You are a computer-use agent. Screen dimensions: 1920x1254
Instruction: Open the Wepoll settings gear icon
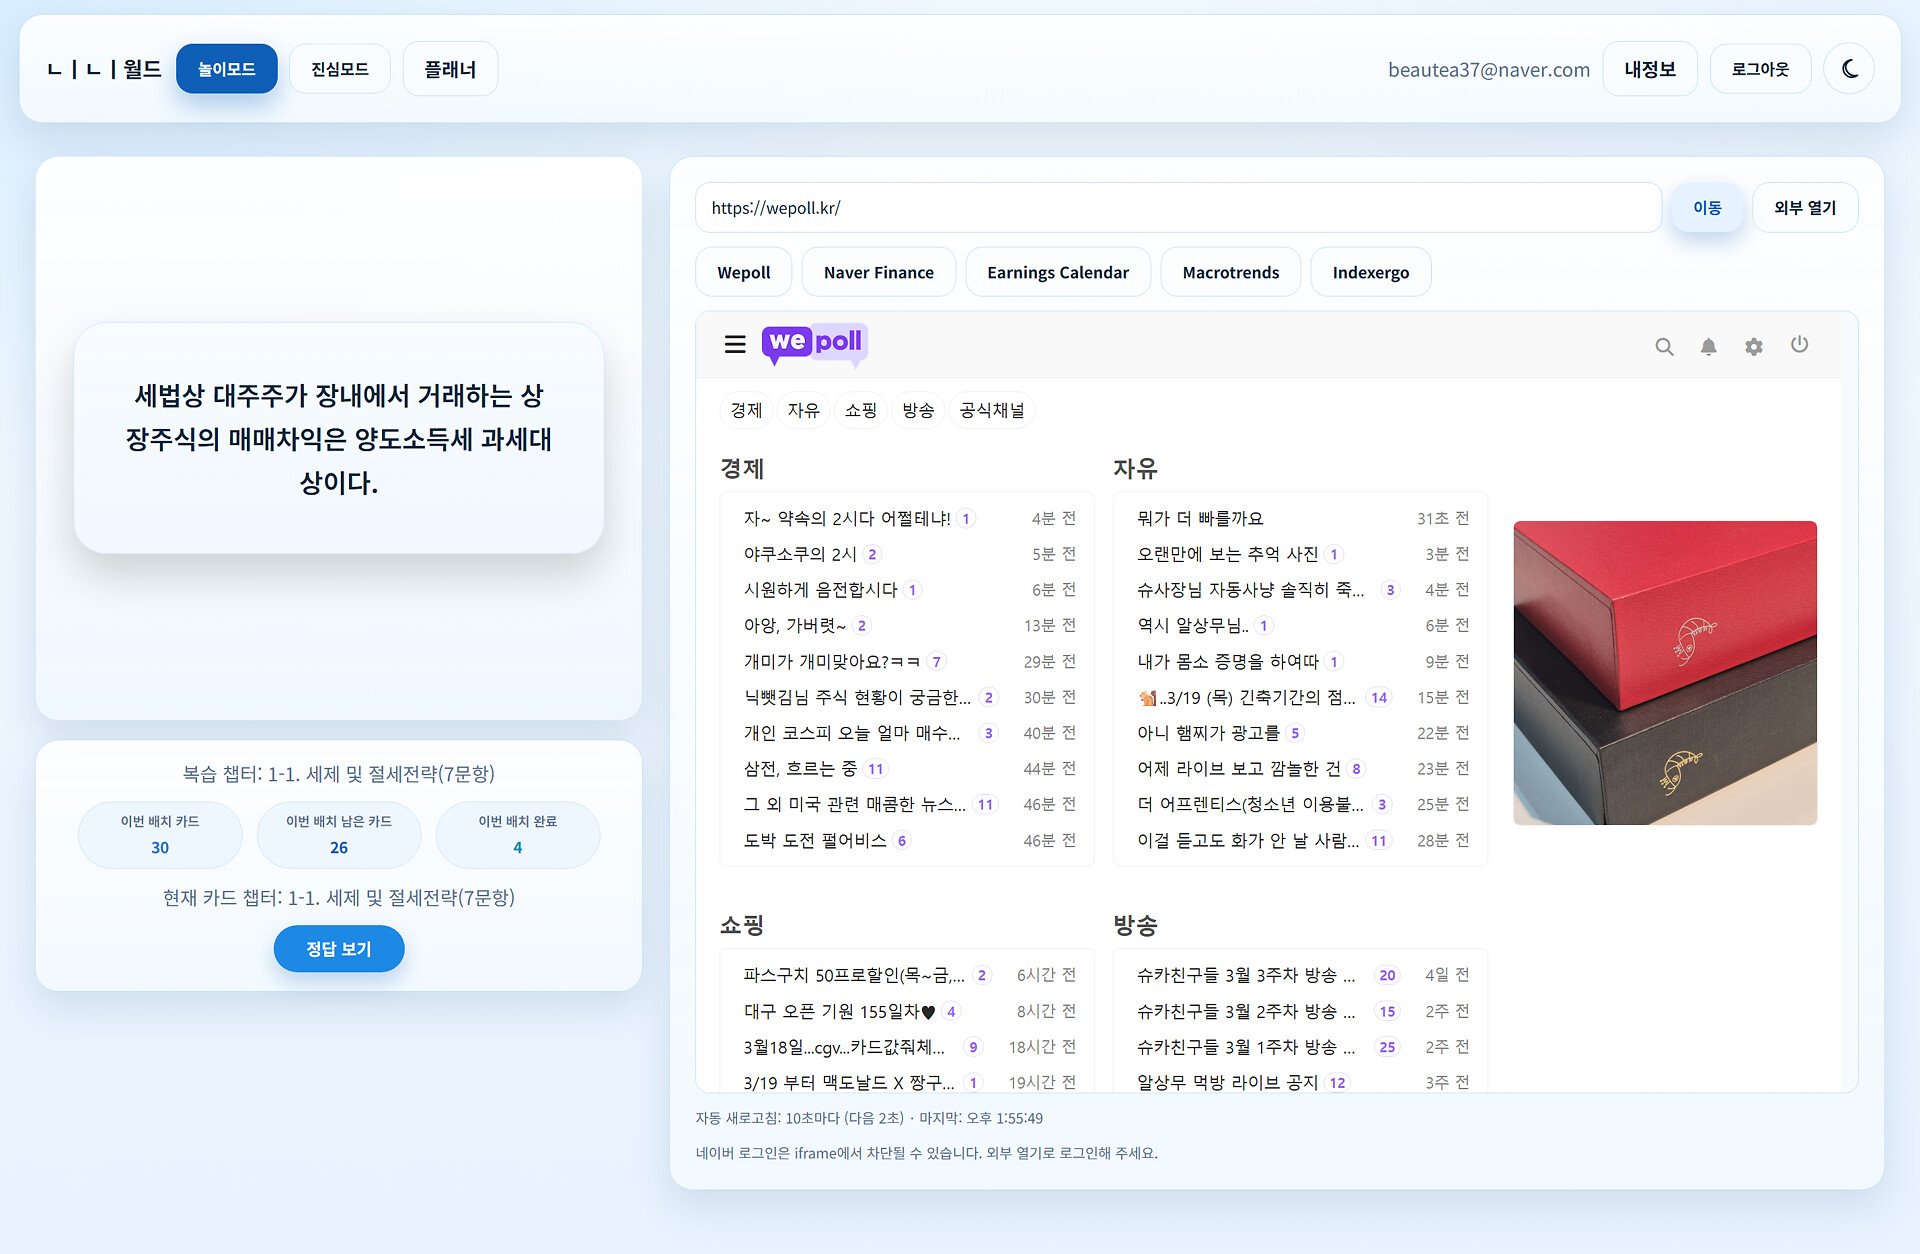(x=1753, y=346)
